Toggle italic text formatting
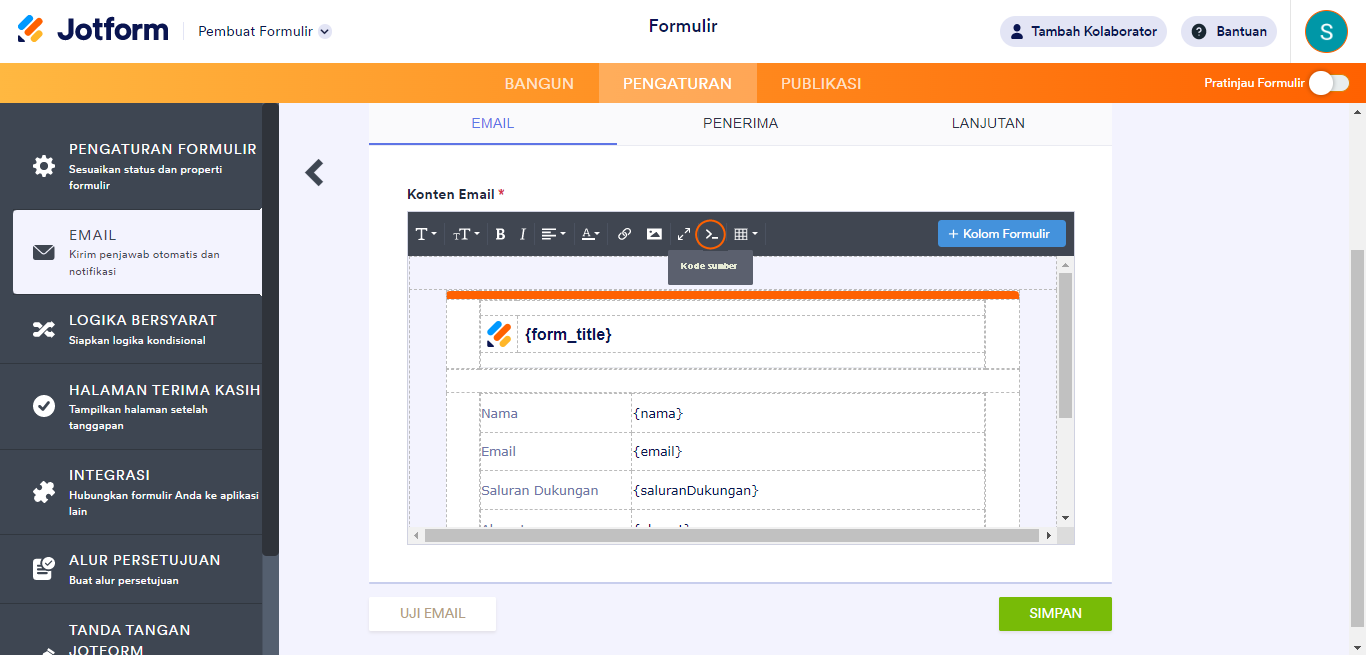This screenshot has width=1366, height=655. (x=522, y=234)
